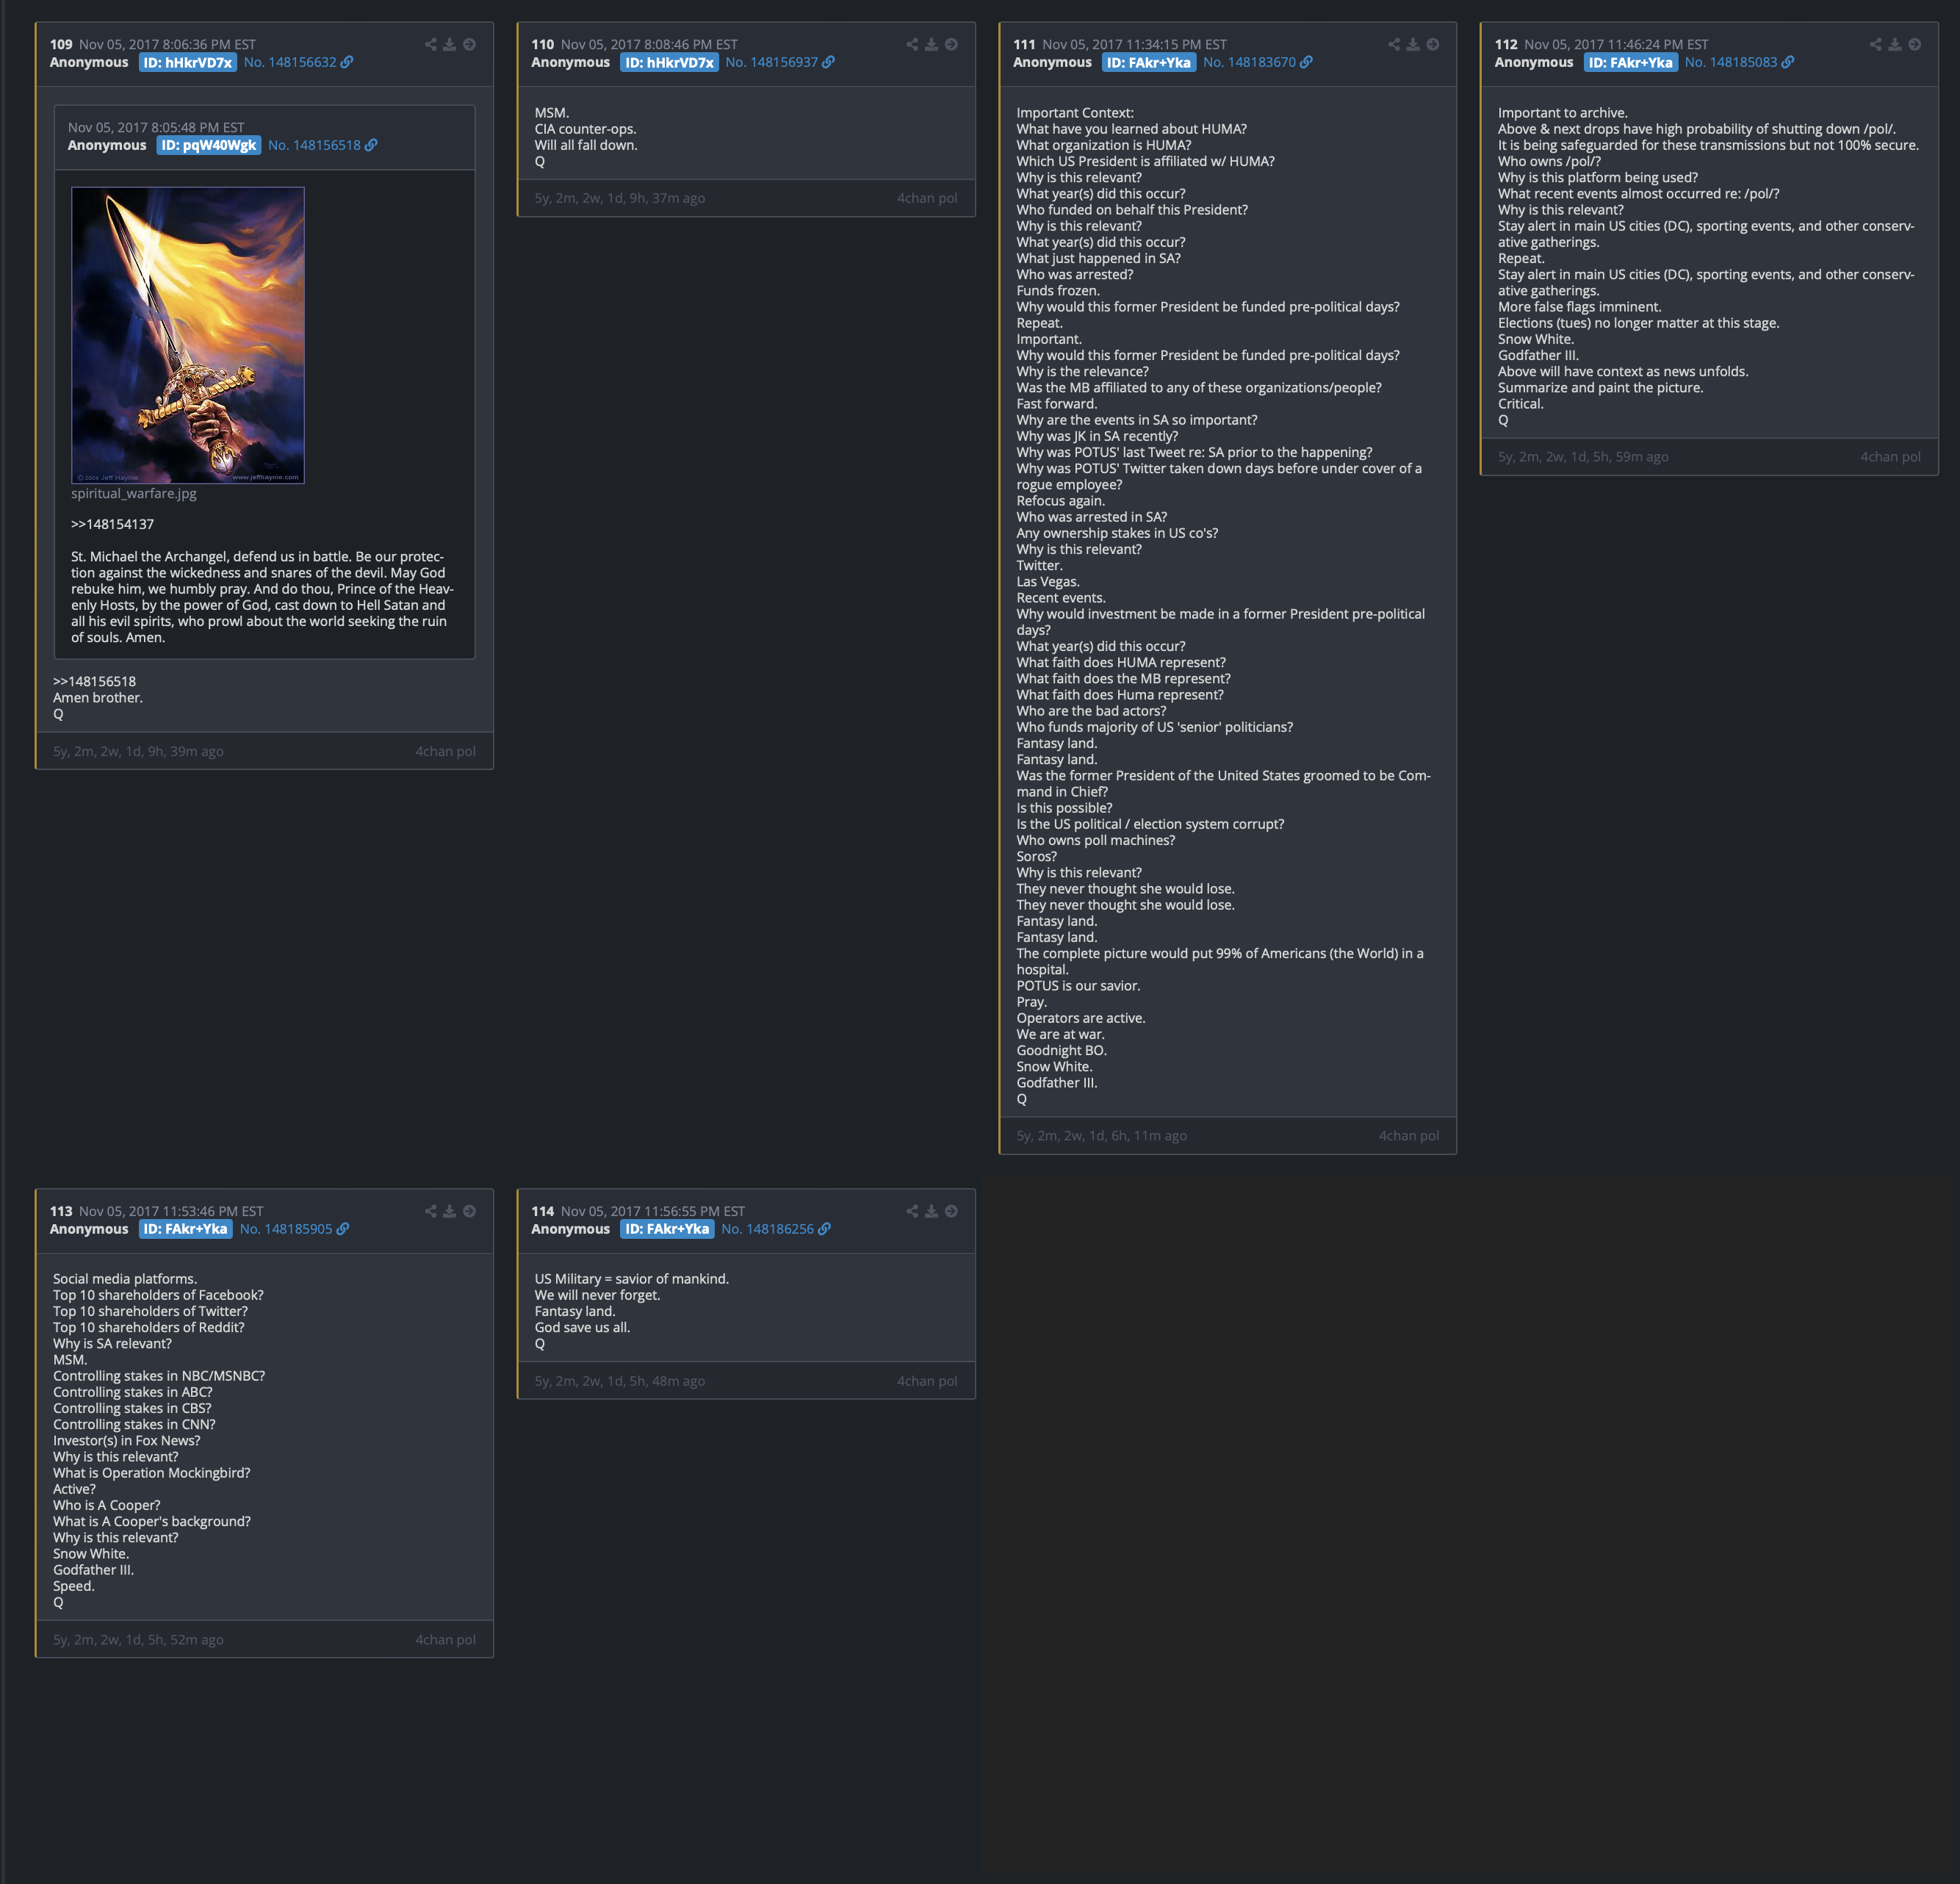The image size is (1960, 1884).
Task: Click the 'Goodnight BO.' line in post 111
Action: click(1061, 1050)
